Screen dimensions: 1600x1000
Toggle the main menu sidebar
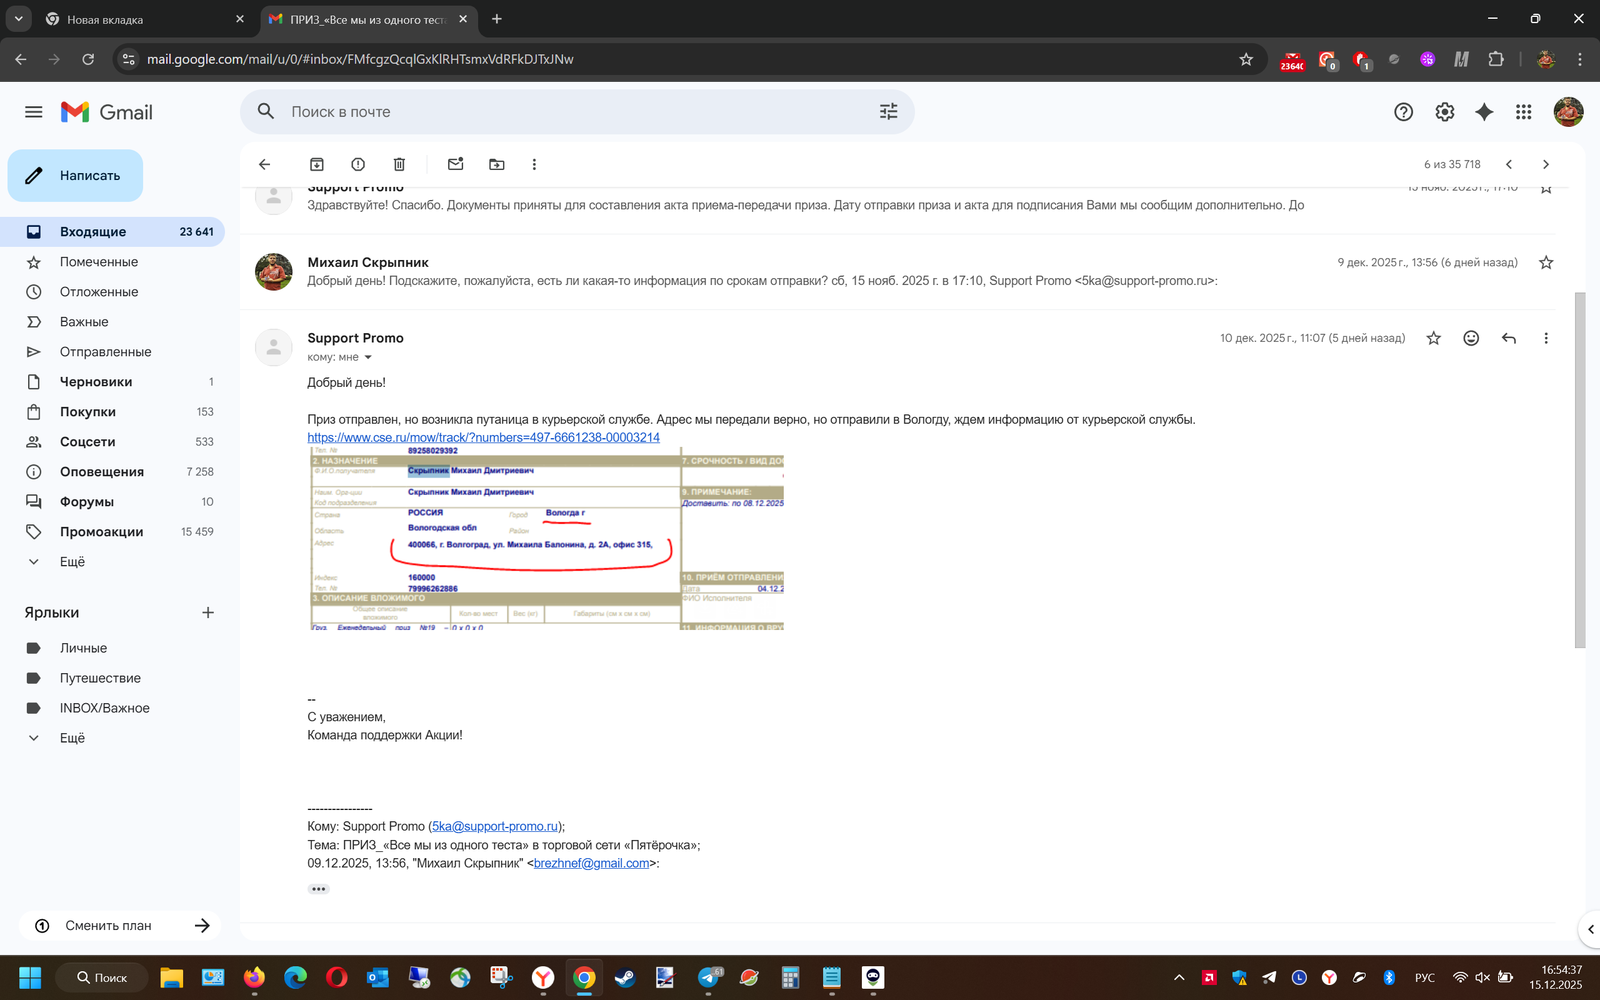point(34,112)
